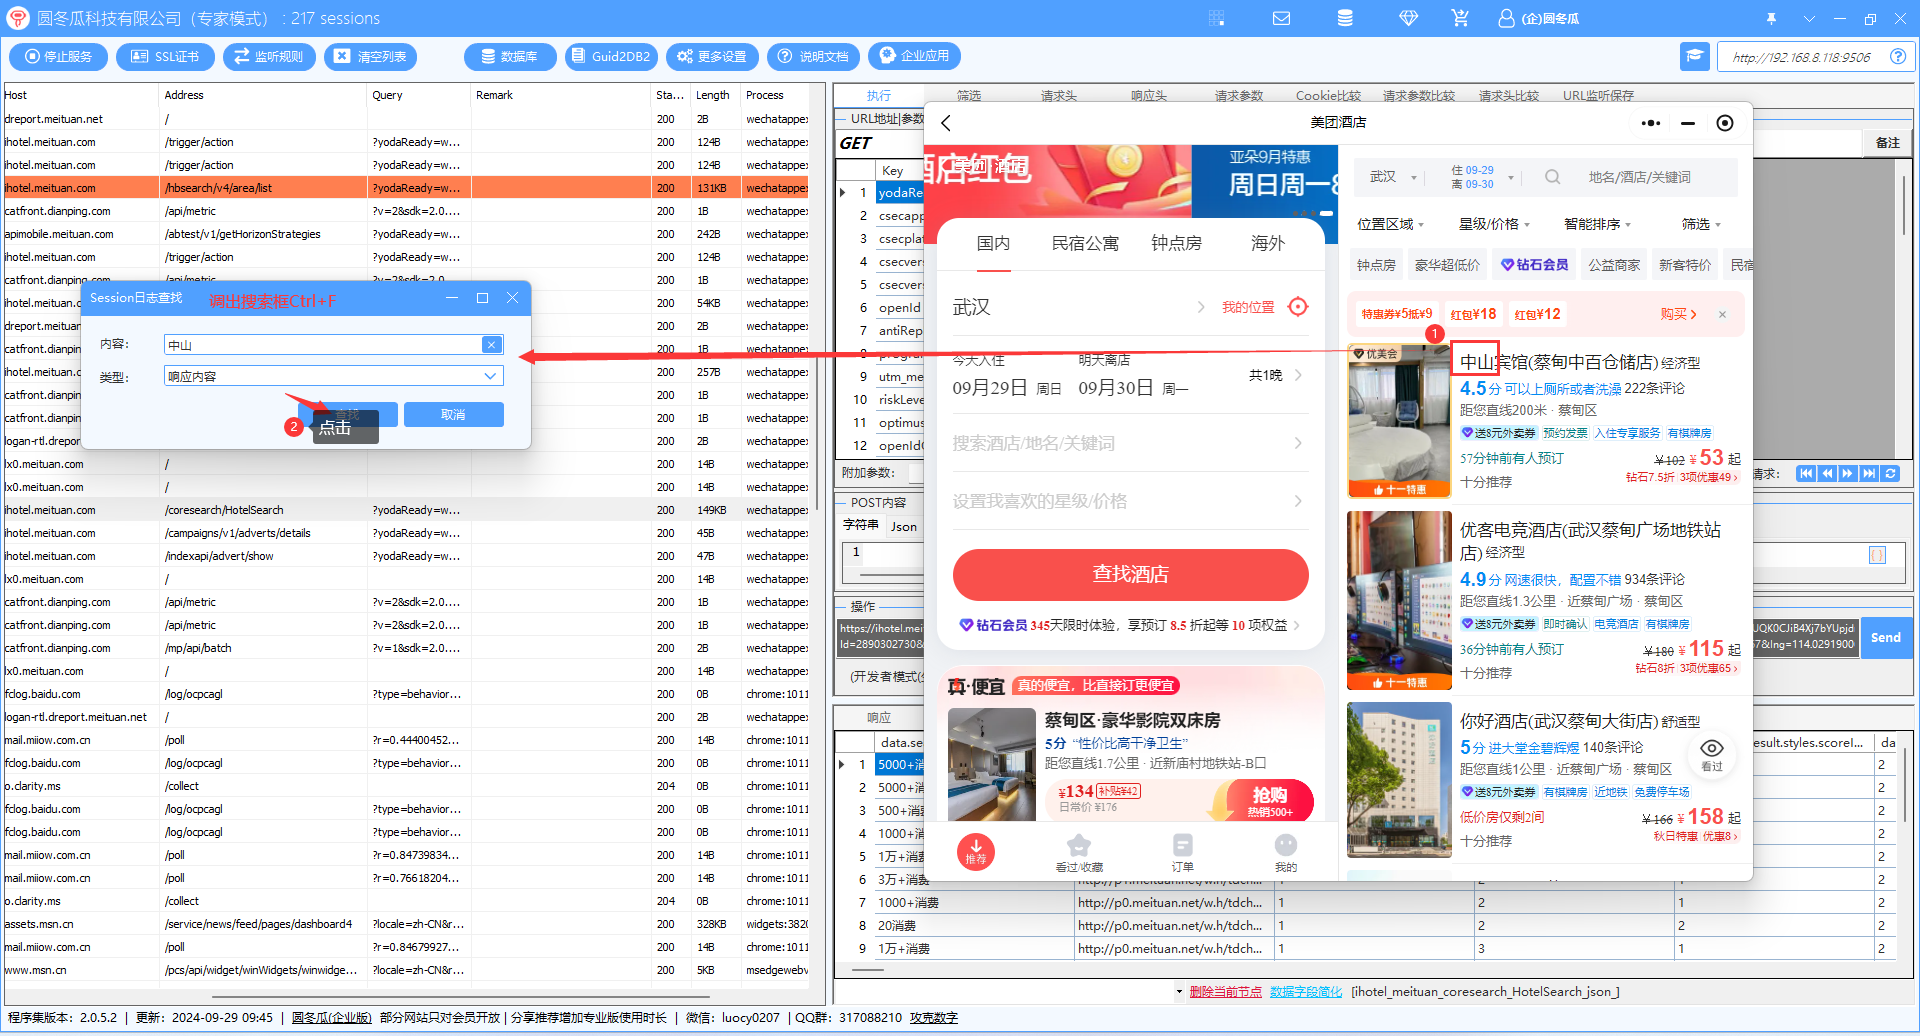This screenshot has height=1036, width=1920.
Task: Open the shopping cart icon
Action: click(x=1460, y=18)
